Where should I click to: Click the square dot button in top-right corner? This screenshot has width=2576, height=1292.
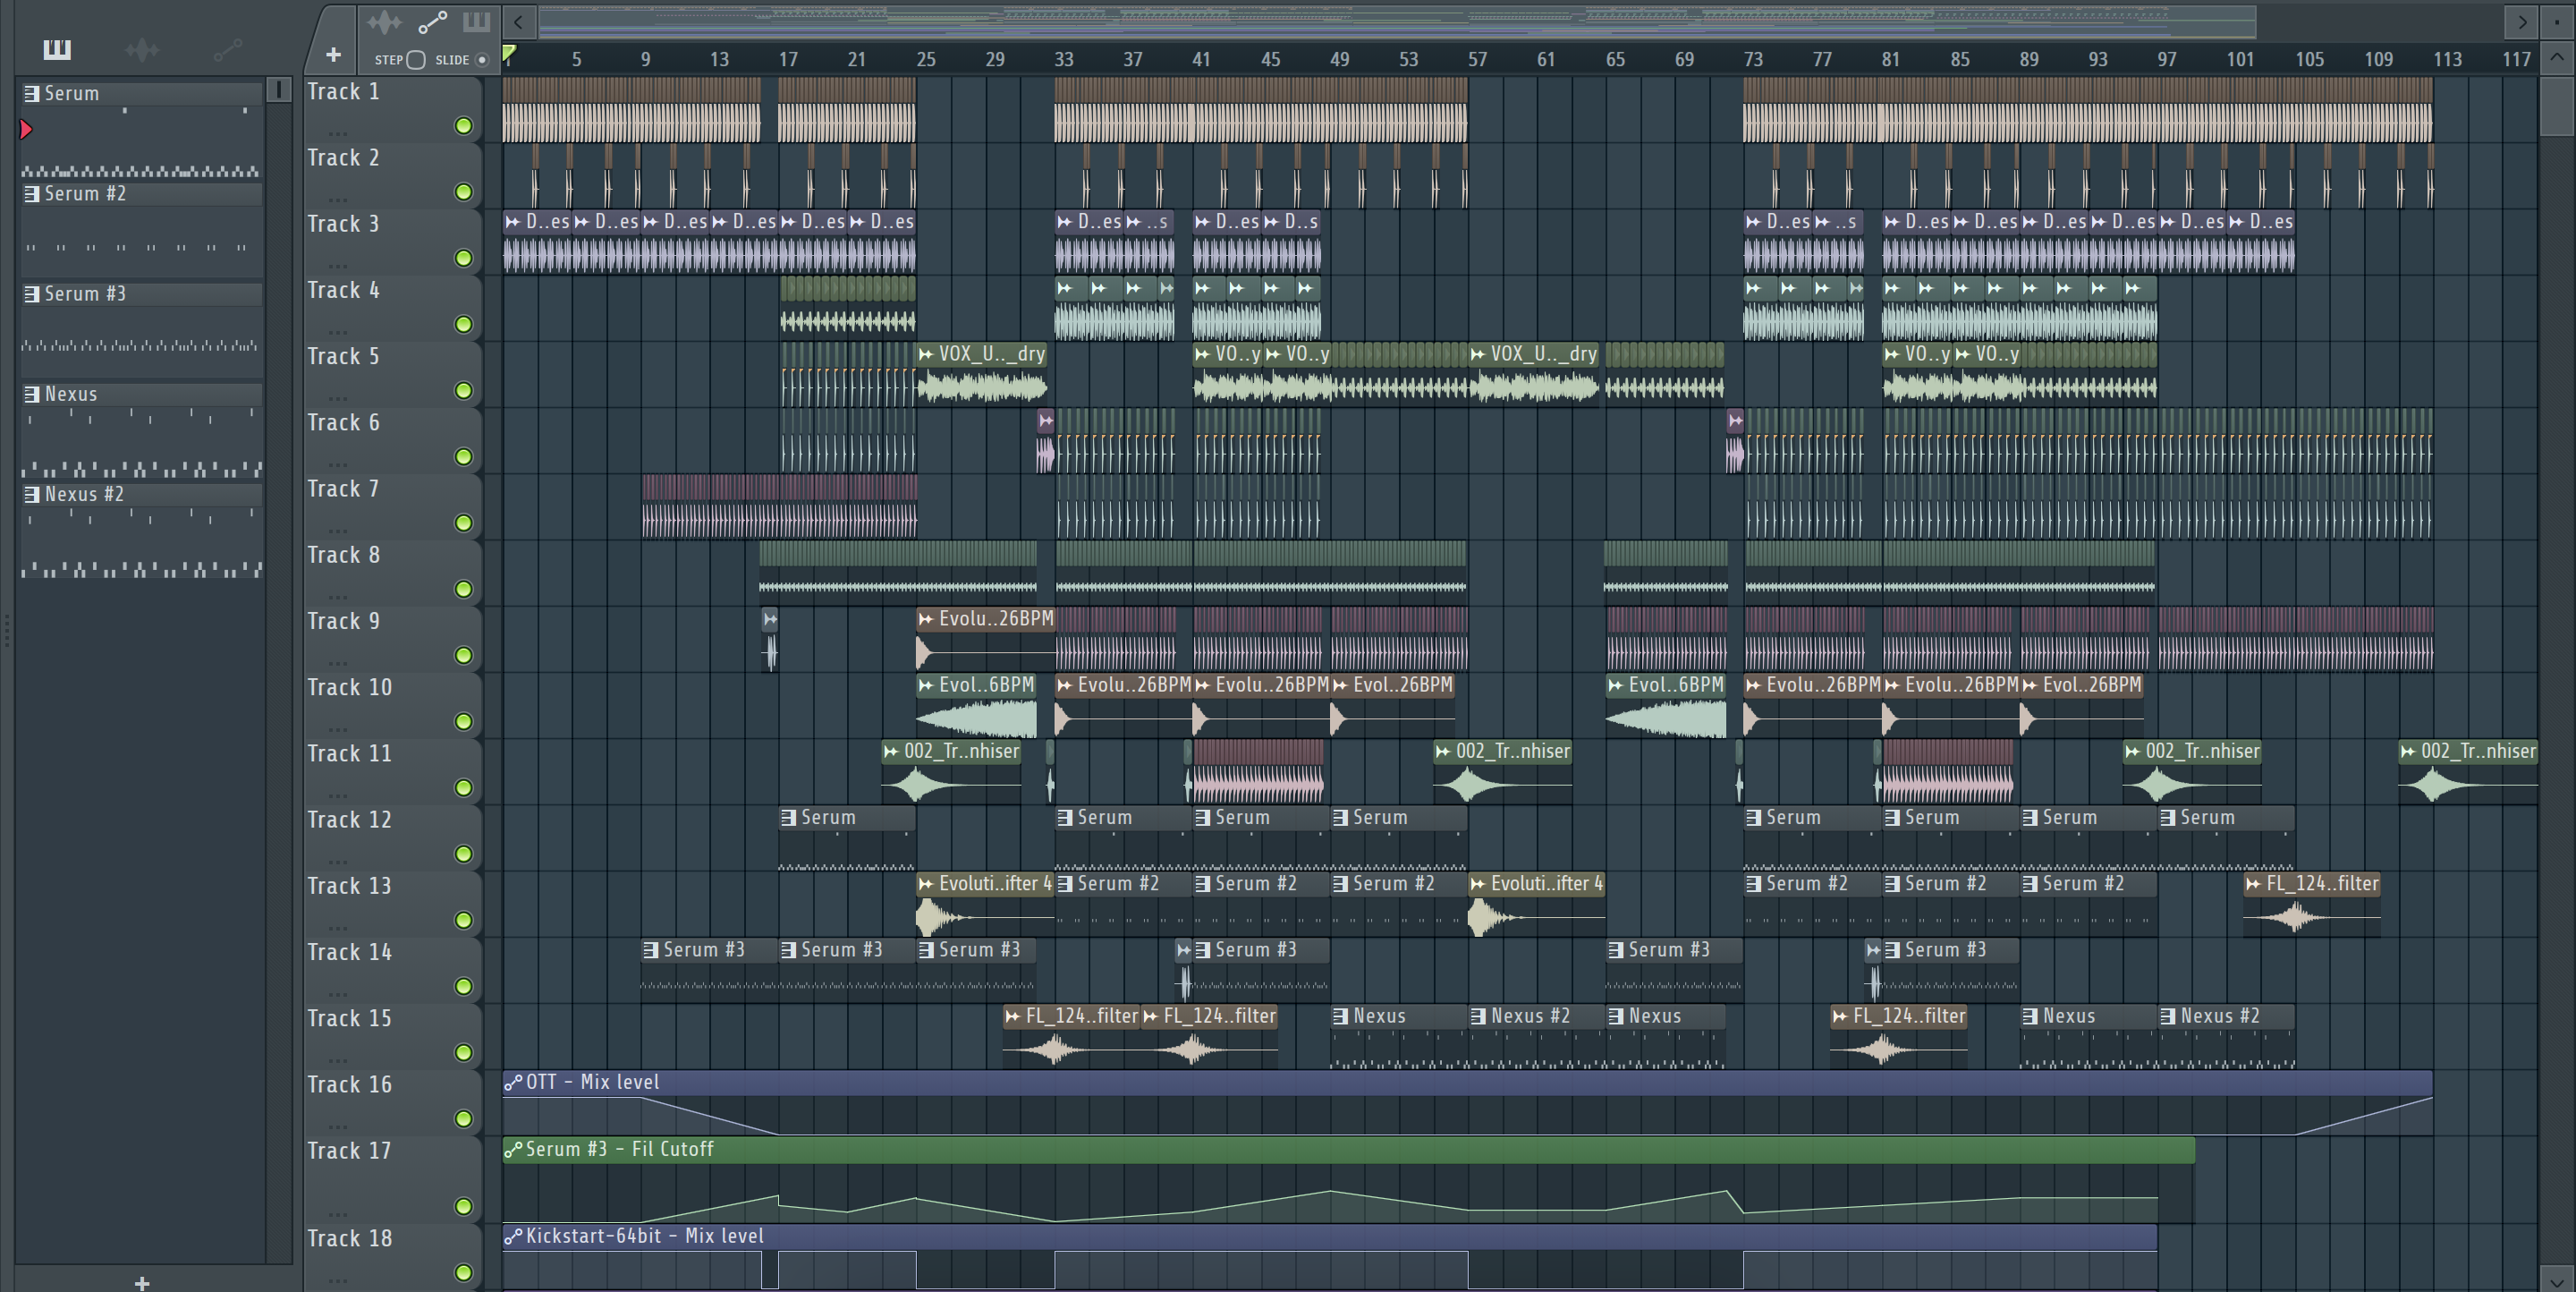click(2555, 21)
